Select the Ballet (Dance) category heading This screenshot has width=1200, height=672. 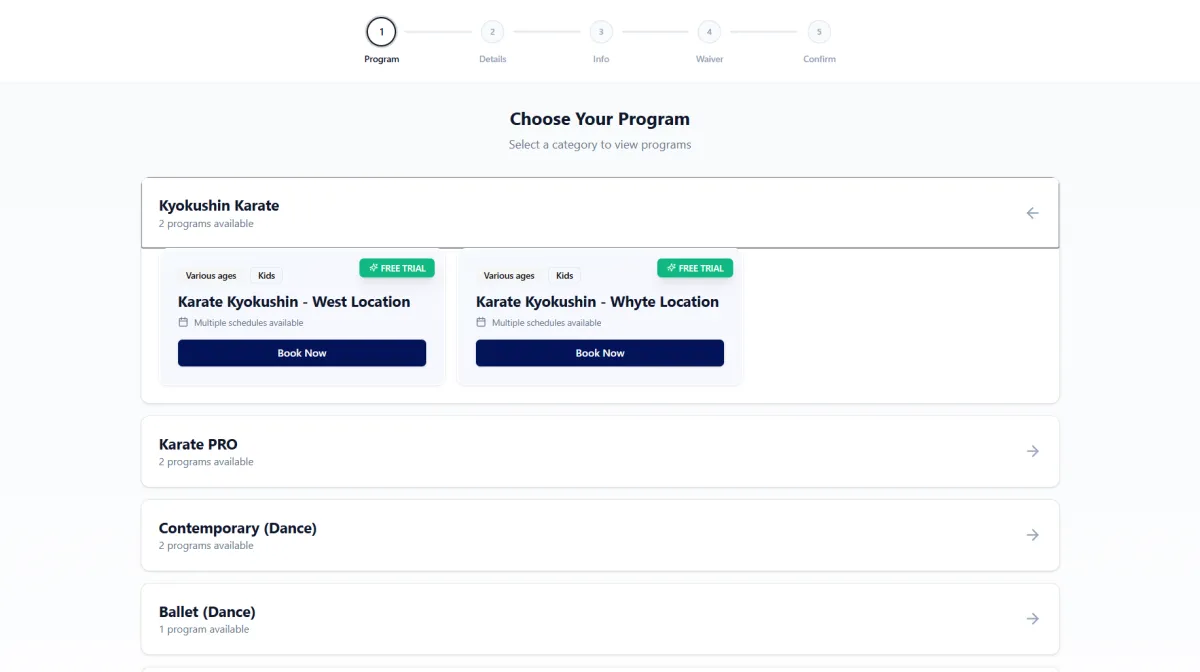[207, 612]
